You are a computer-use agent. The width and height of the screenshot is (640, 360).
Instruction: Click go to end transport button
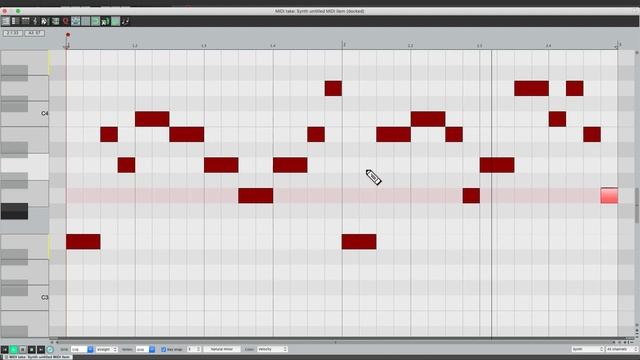[41, 349]
